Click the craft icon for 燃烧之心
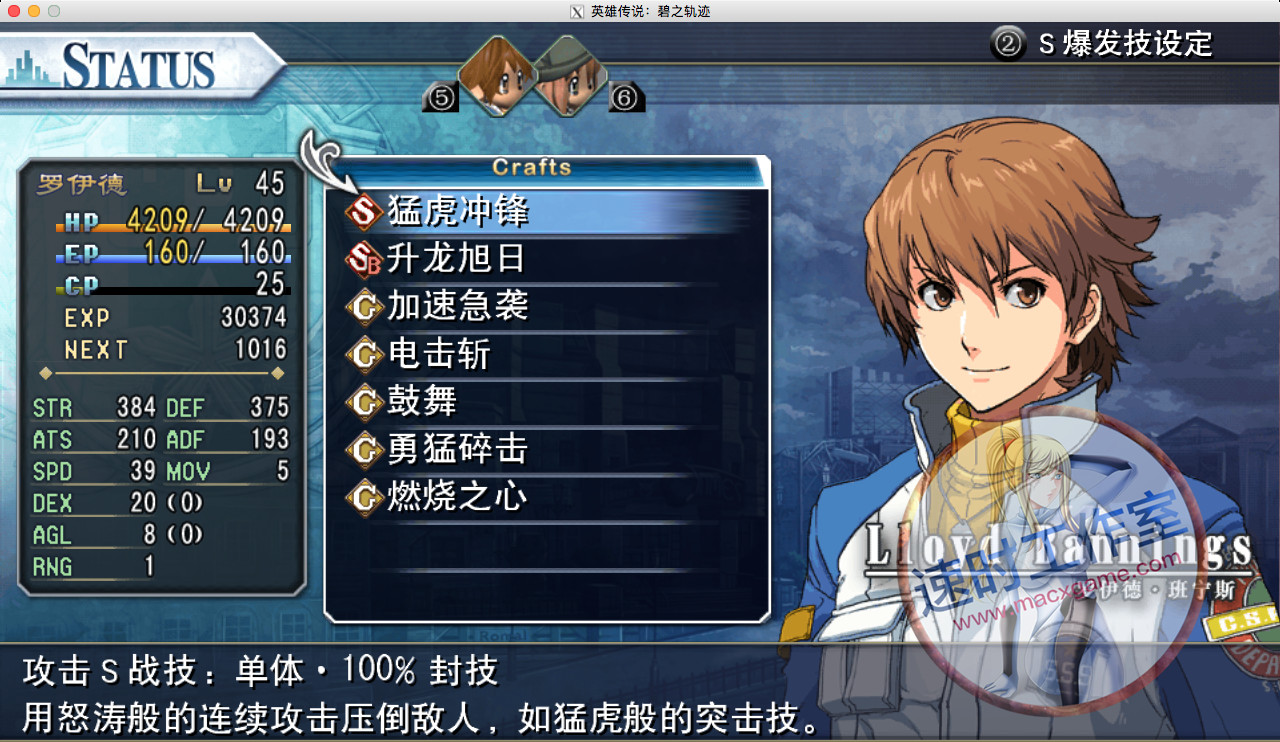 click(x=364, y=497)
